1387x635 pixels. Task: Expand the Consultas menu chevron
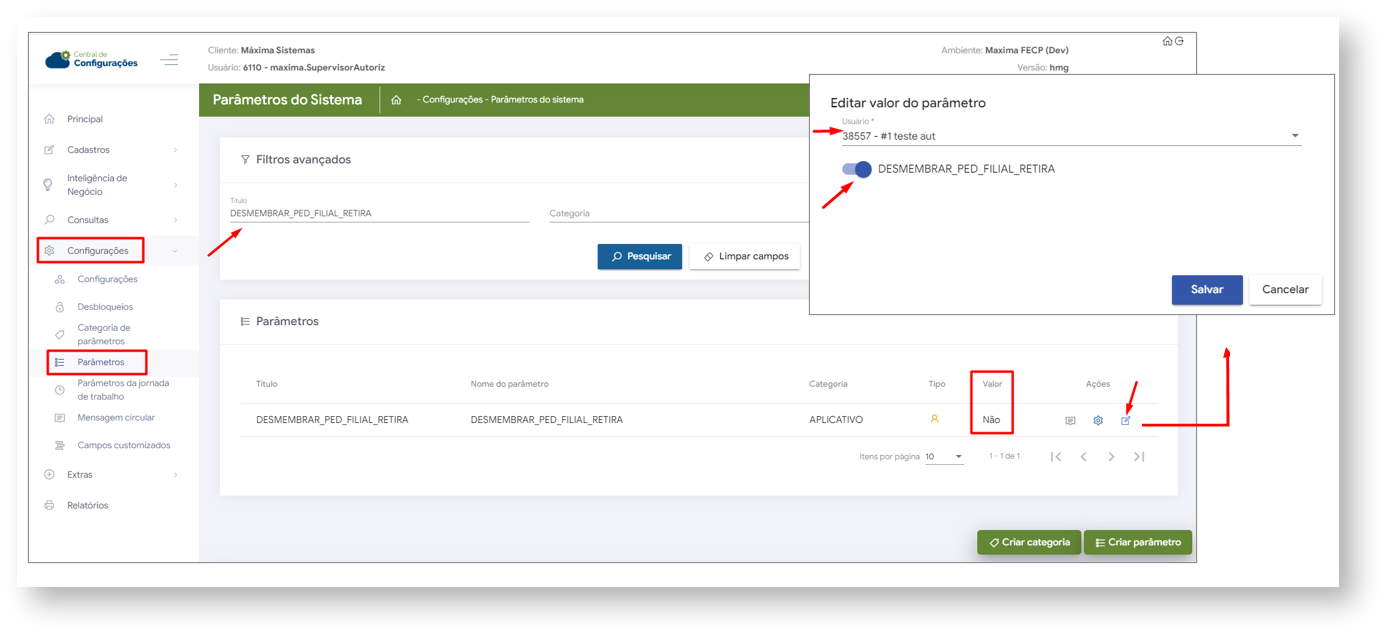coord(176,220)
